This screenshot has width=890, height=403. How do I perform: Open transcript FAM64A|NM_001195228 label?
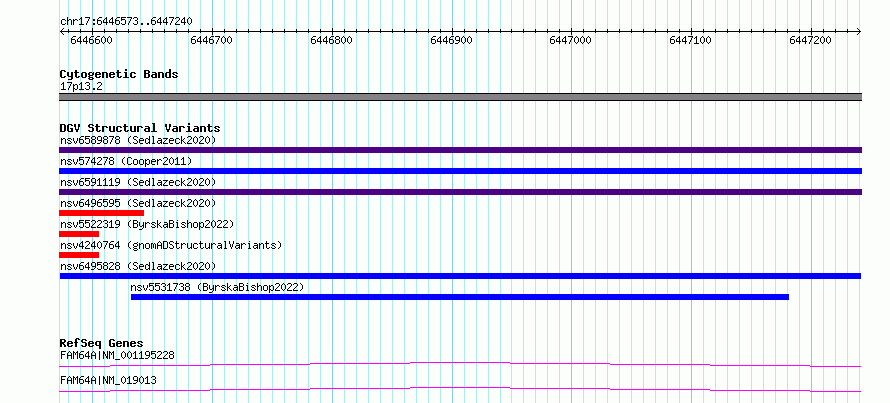[x=117, y=356]
